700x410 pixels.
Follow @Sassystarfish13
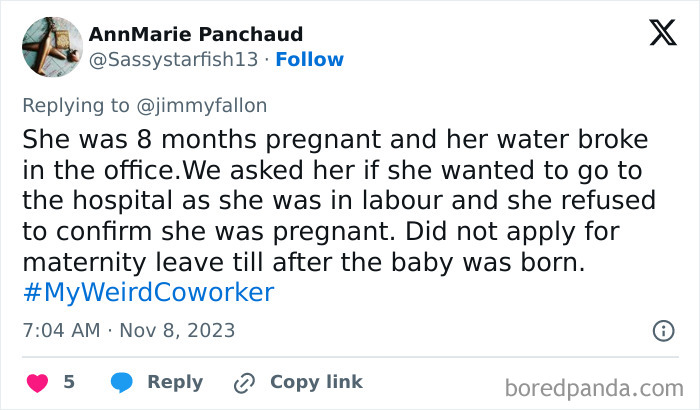point(309,59)
